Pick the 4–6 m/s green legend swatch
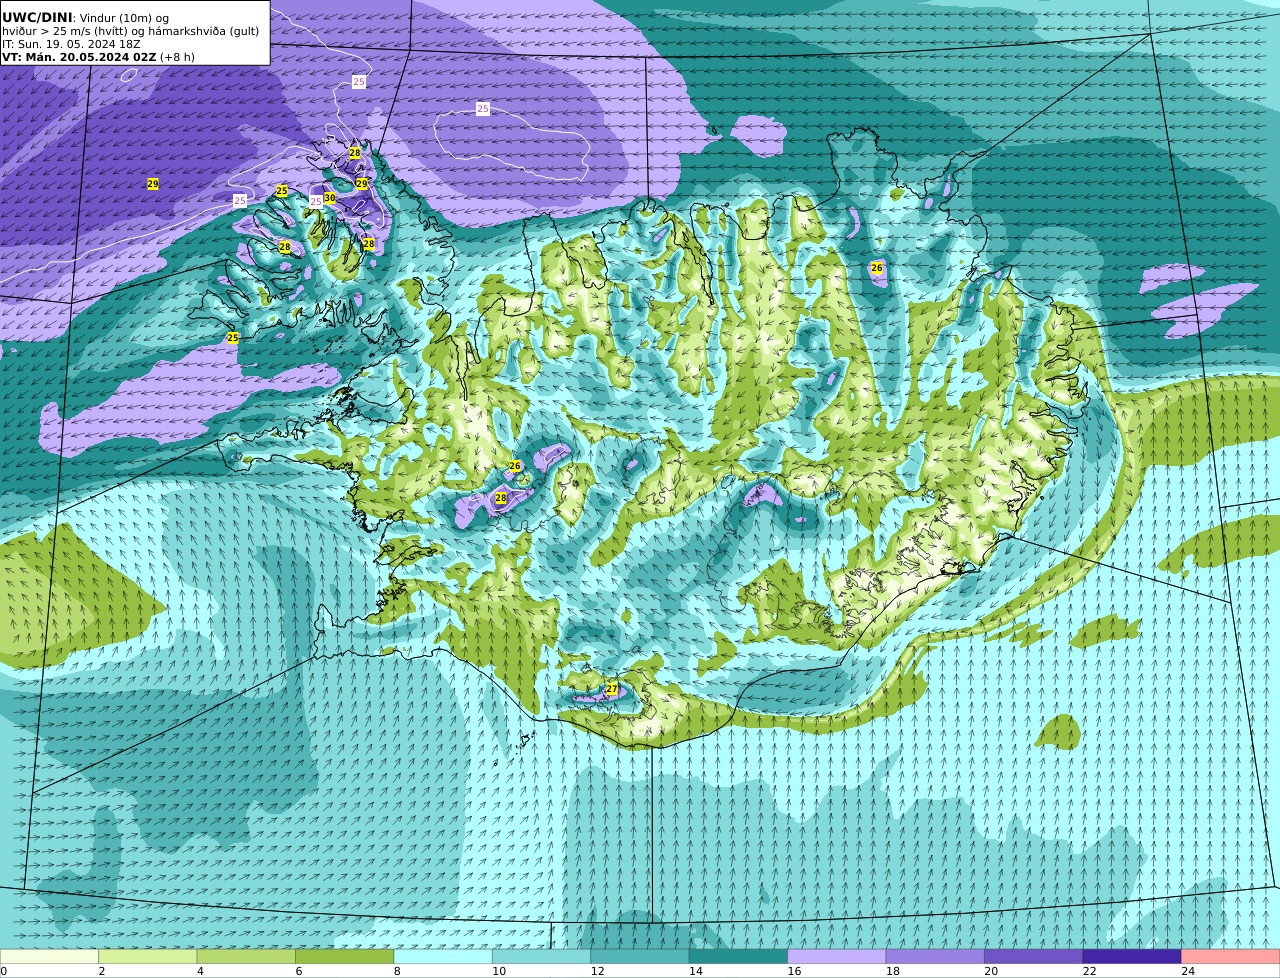 (x=246, y=957)
